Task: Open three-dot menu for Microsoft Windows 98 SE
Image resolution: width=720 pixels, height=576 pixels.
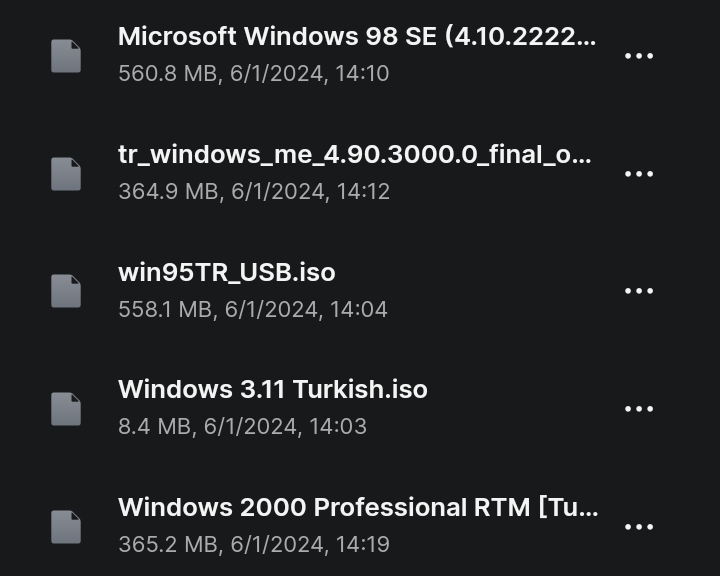Action: point(639,56)
